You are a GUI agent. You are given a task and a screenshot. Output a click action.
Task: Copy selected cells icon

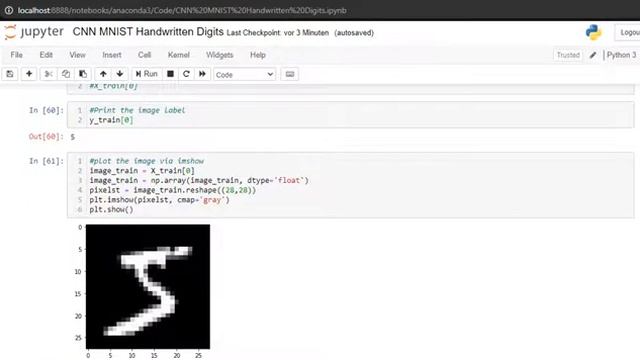pos(66,74)
